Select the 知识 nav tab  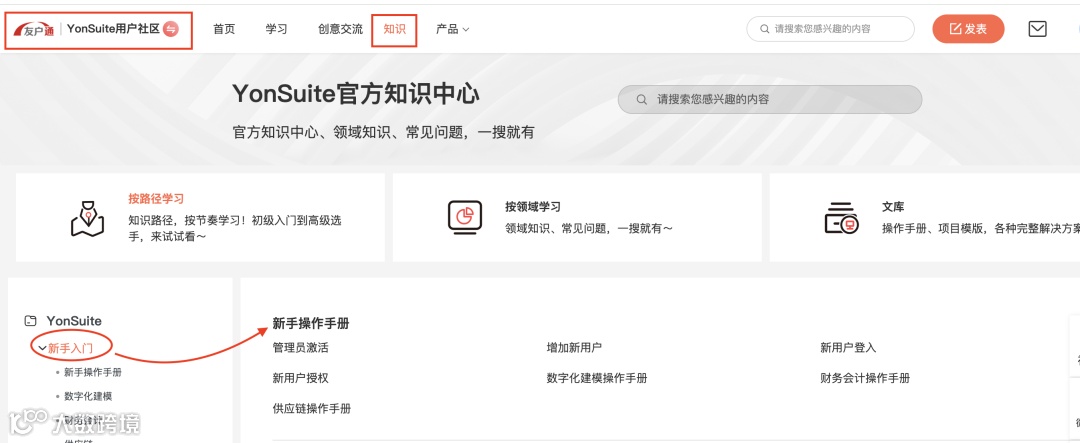[395, 29]
